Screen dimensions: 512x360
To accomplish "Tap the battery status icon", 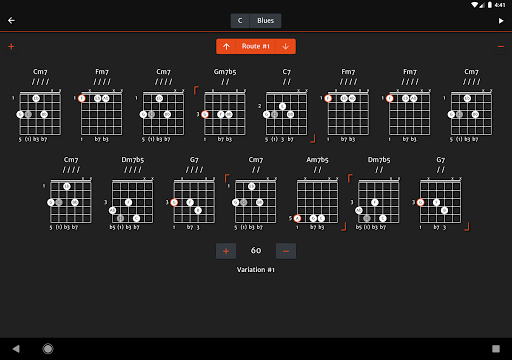I will tap(490, 5).
